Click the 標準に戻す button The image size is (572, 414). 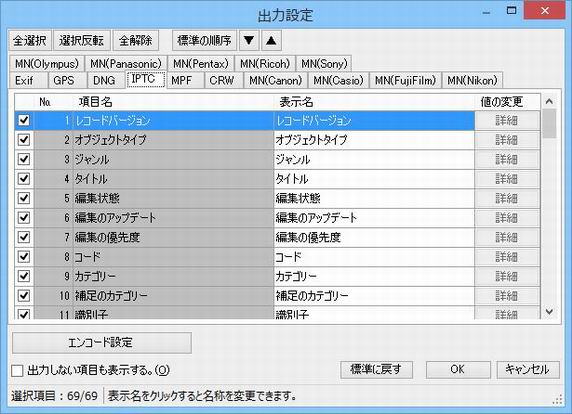coord(376,369)
